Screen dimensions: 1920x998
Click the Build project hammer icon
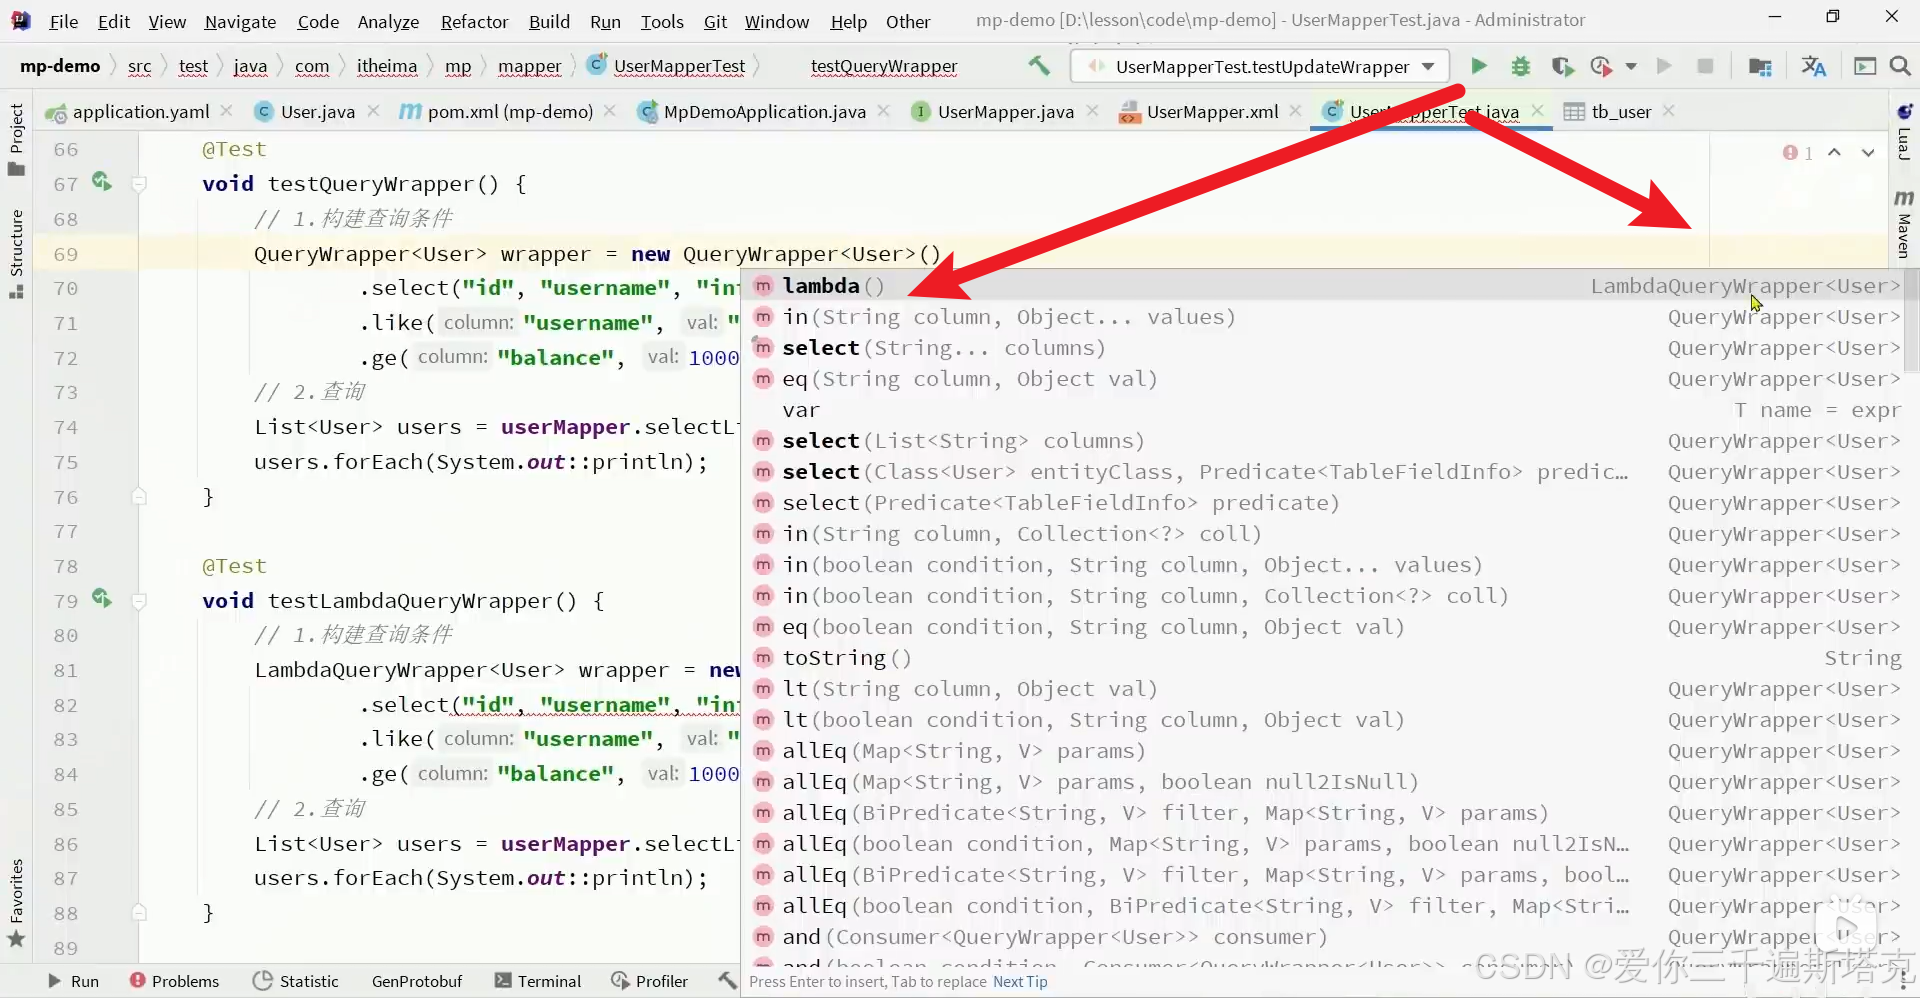click(1039, 66)
